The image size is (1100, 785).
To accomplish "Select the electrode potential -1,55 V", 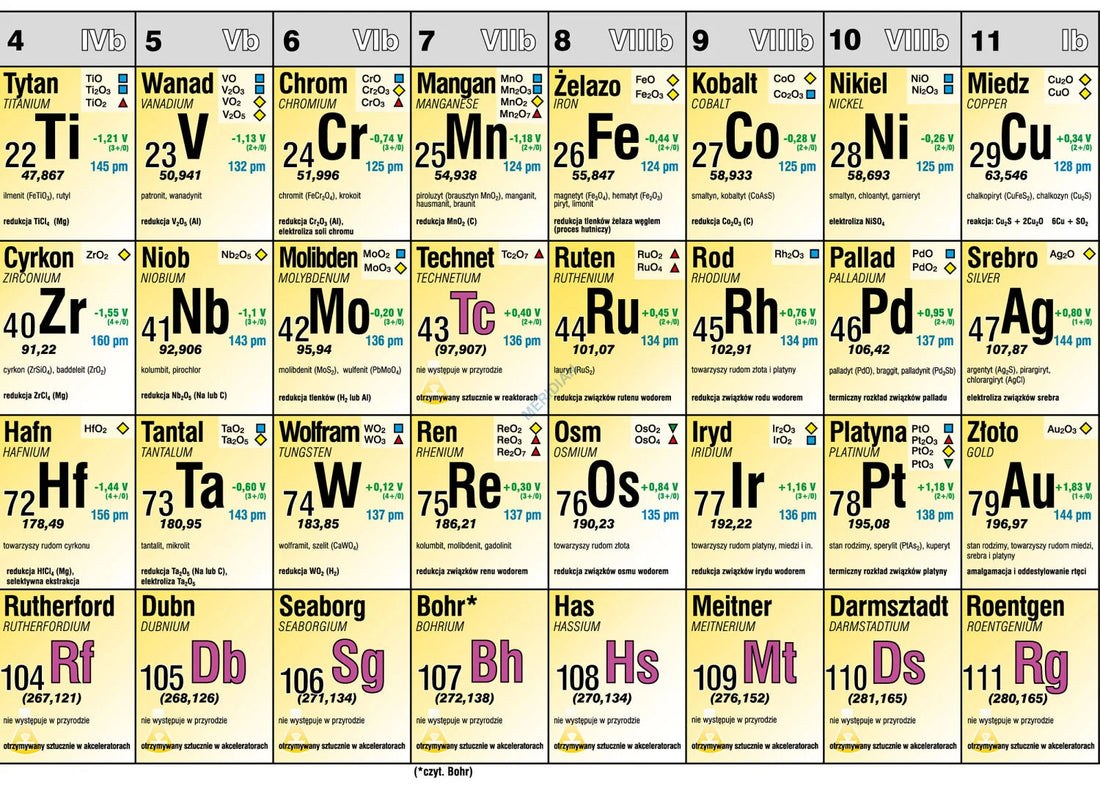I will tap(111, 313).
